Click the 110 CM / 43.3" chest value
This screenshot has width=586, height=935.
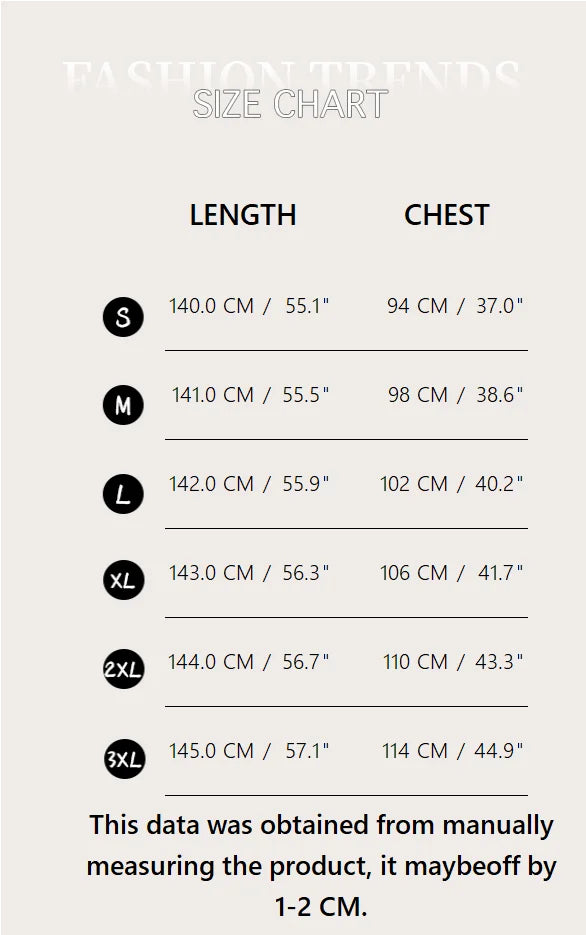453,662
